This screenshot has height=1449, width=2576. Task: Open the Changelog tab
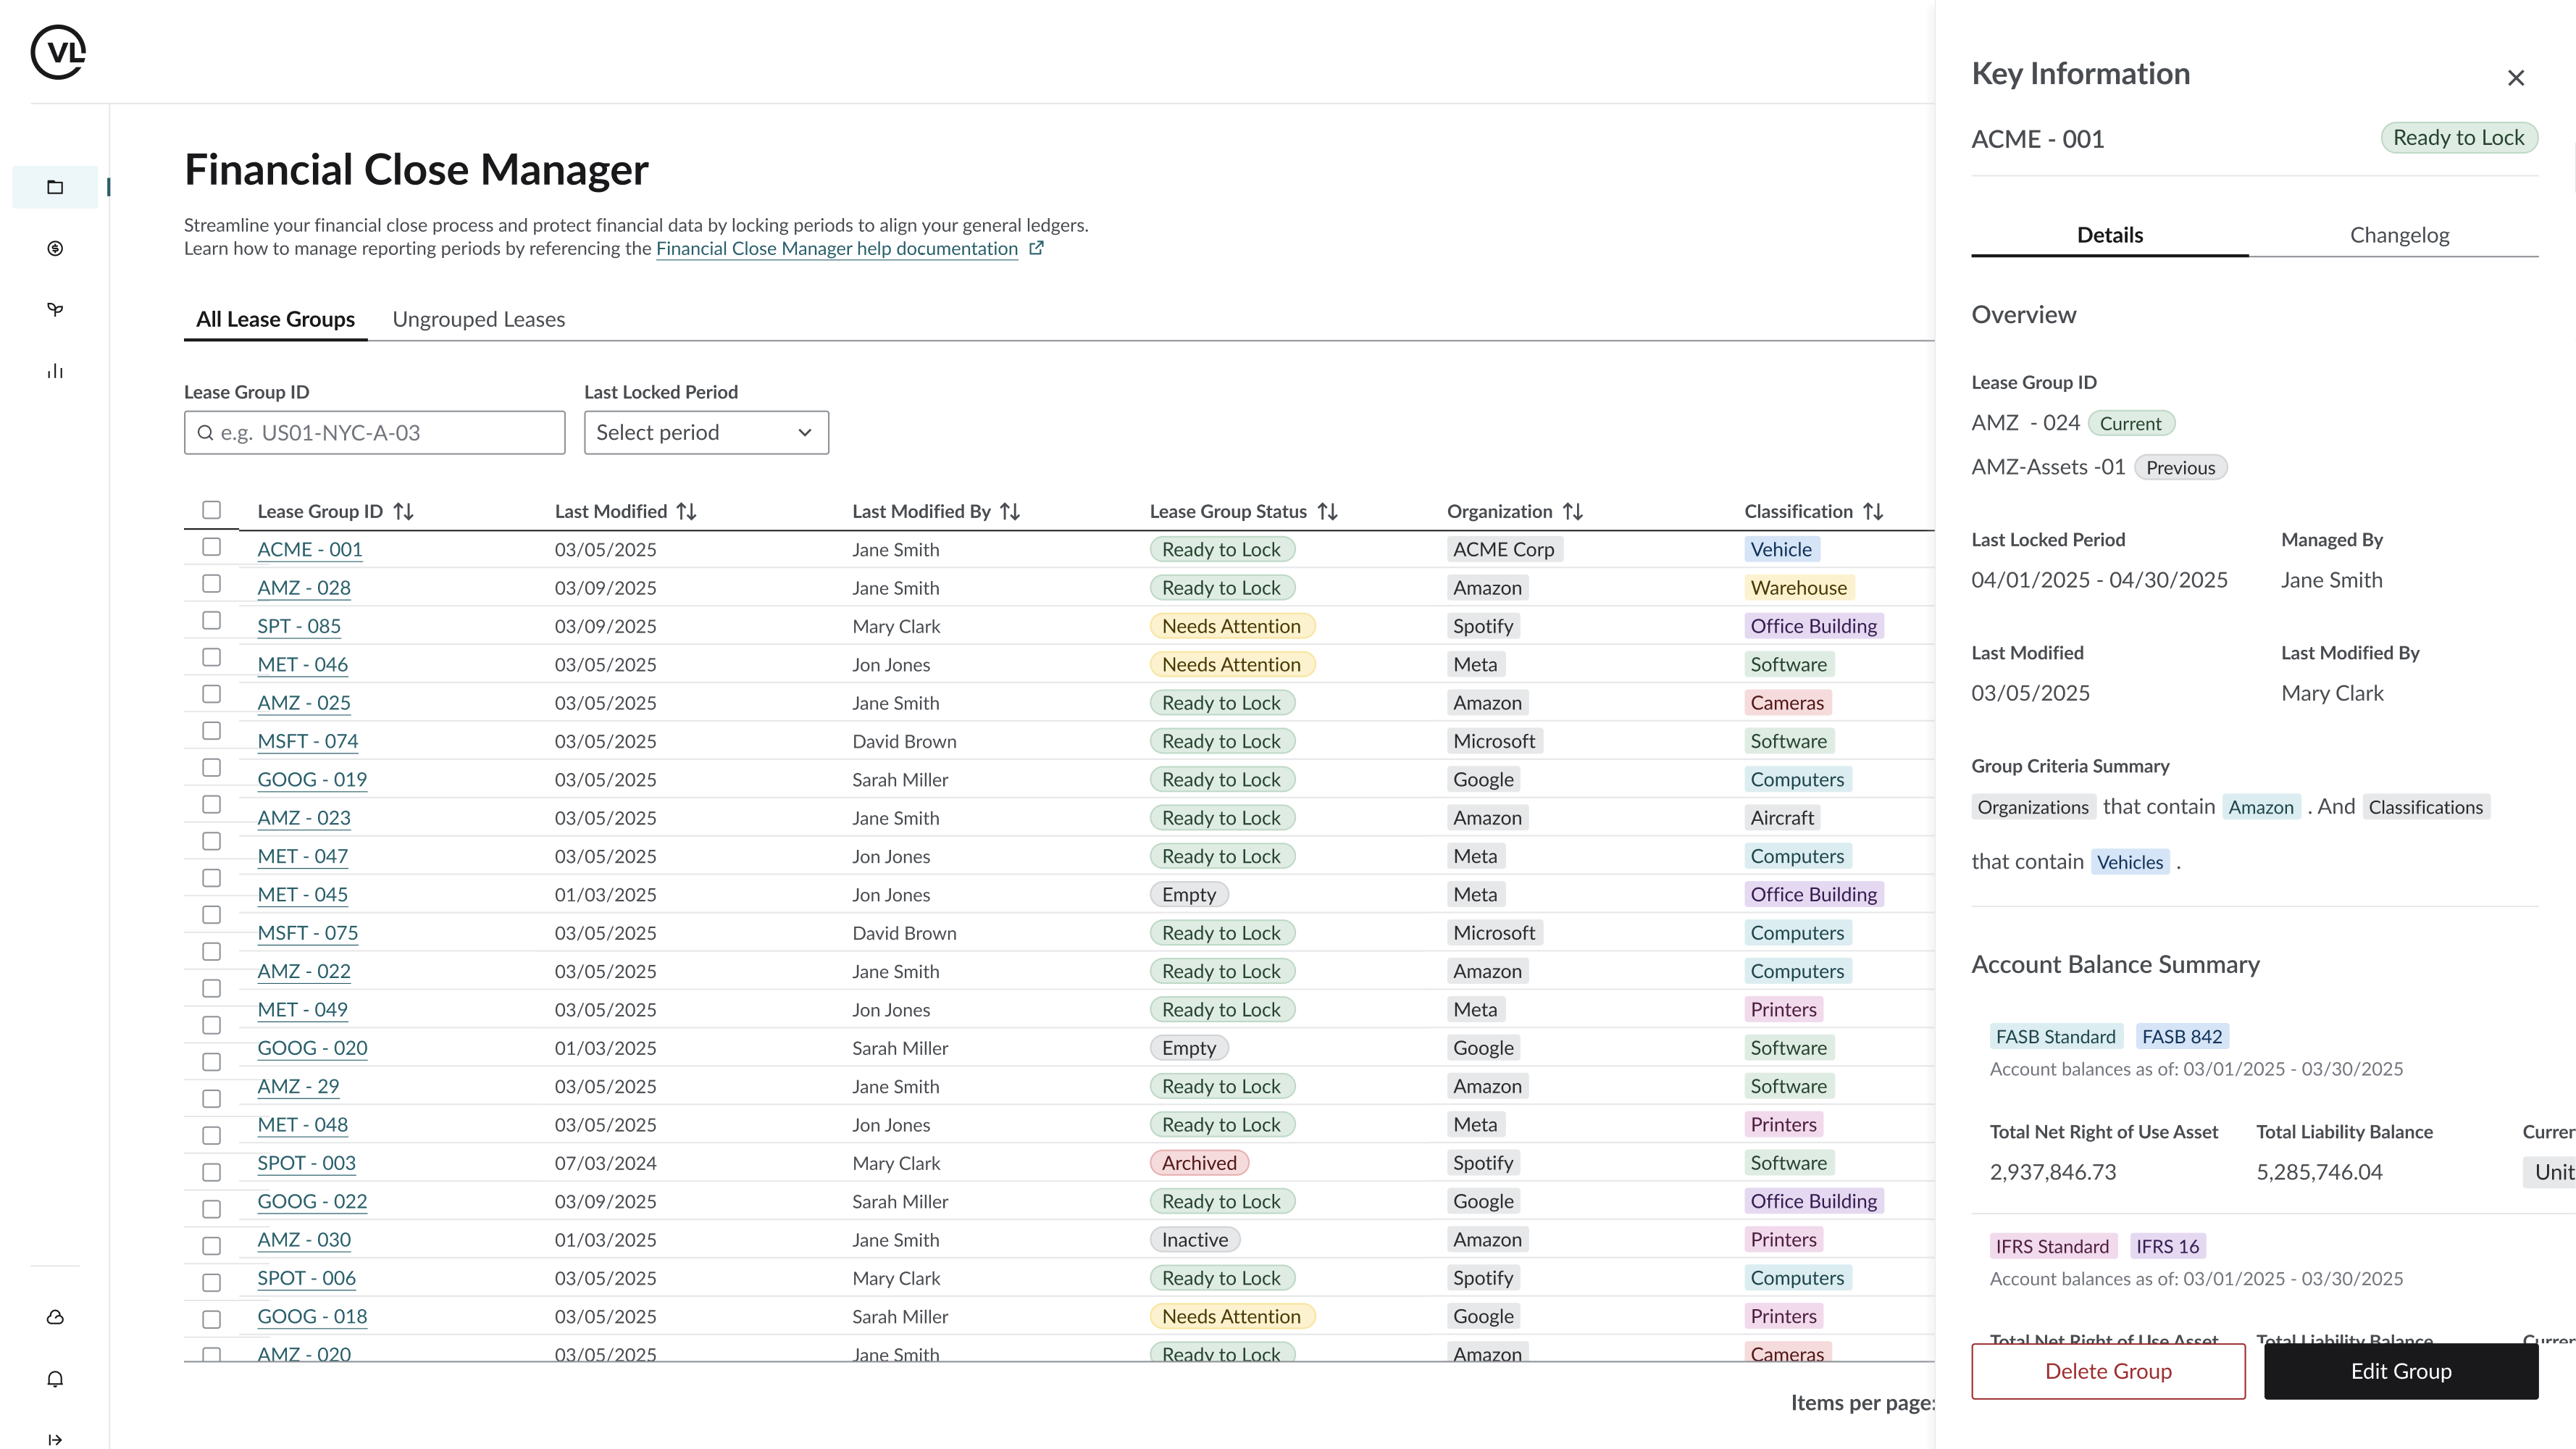pyautogui.click(x=2398, y=235)
